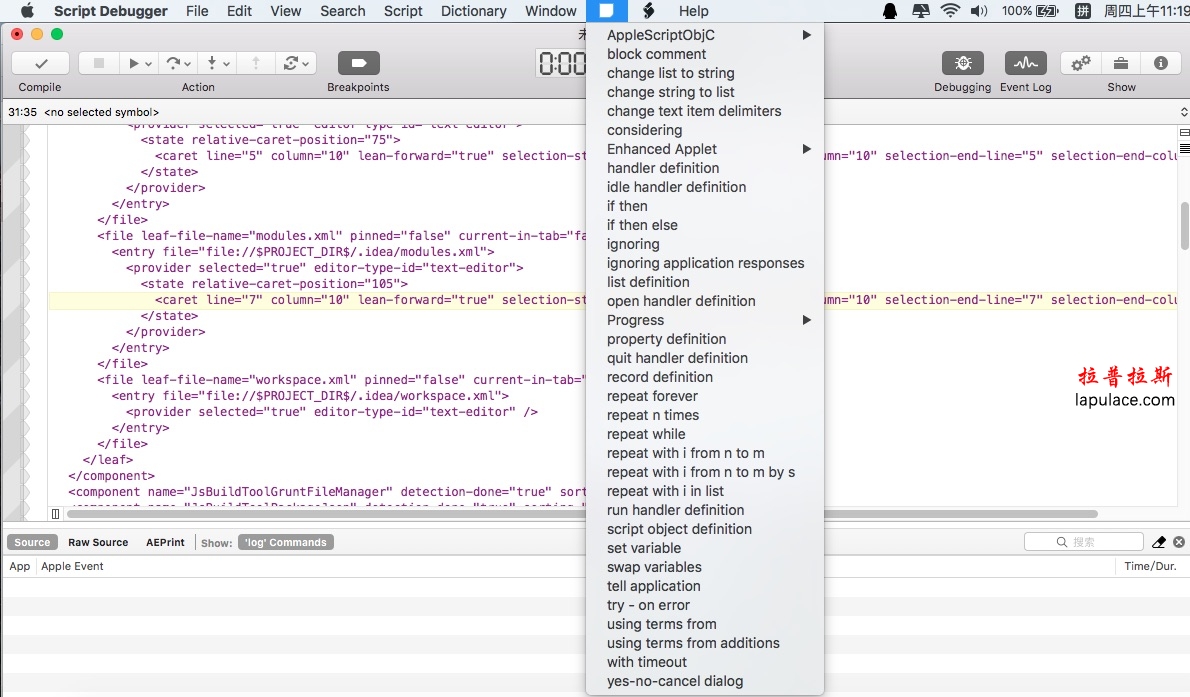The height and width of the screenshot is (697, 1190).
Task: Open the '<no selected symbol>' symbol popup
Action: 102,112
